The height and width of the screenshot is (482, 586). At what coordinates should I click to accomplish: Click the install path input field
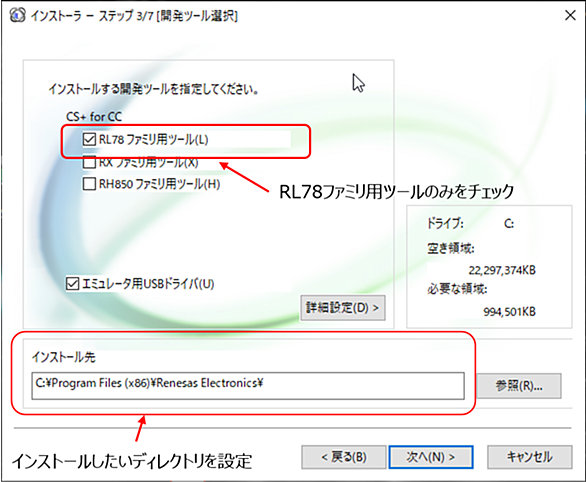coord(248,386)
